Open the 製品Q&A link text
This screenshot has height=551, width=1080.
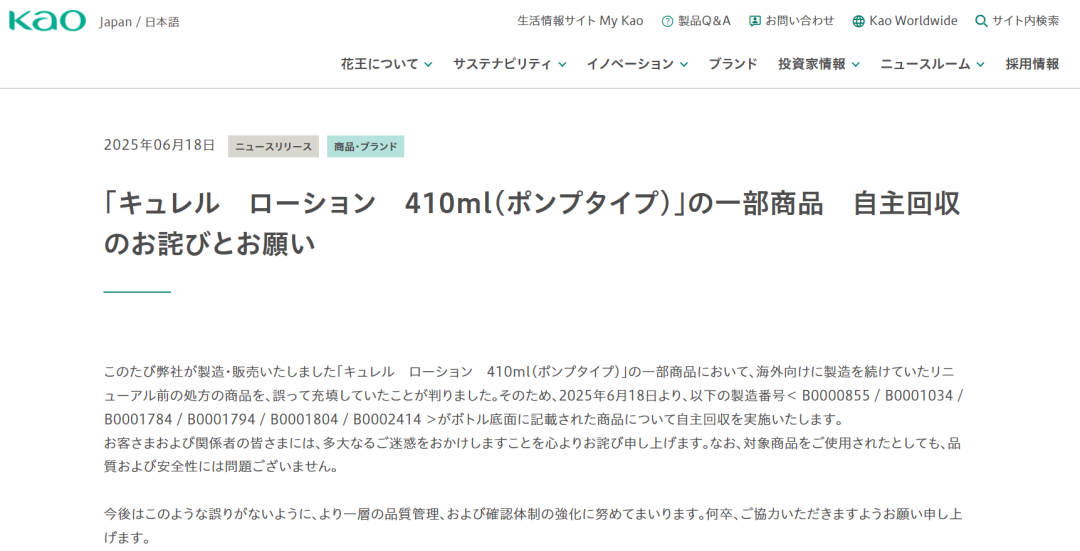pyautogui.click(x=704, y=21)
